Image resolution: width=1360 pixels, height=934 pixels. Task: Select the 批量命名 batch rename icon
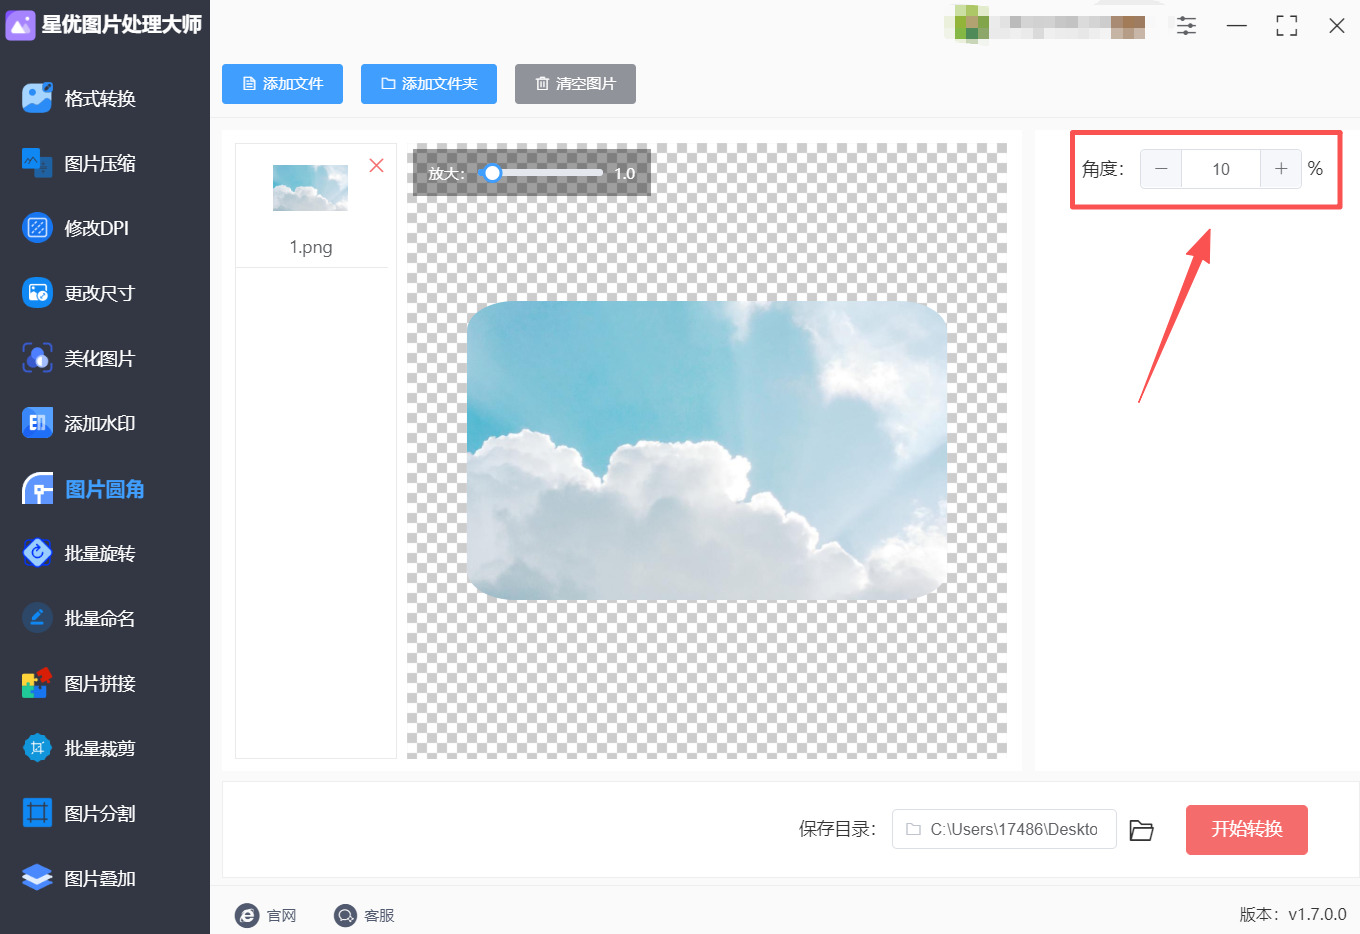(x=37, y=618)
